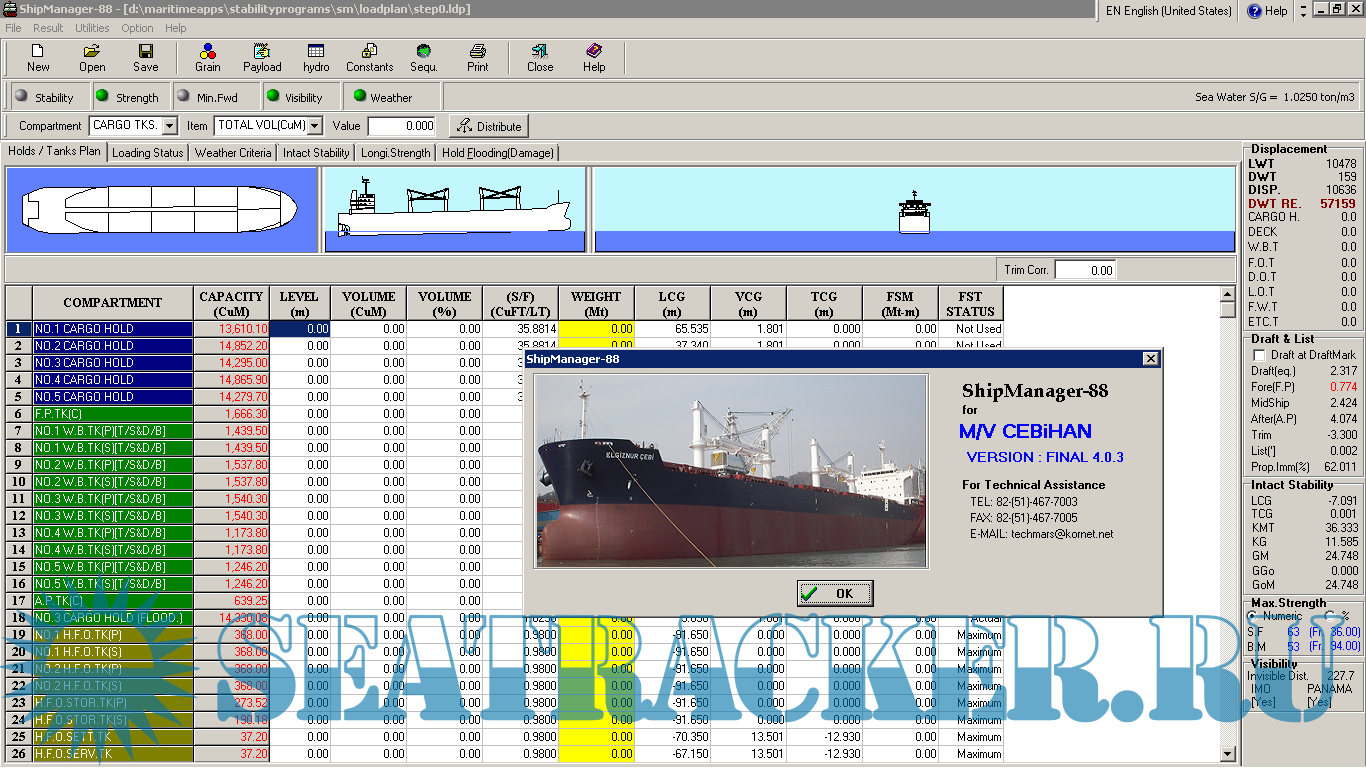Select the Numeric radio button under Max.Strength
1366x768 pixels.
1254,616
